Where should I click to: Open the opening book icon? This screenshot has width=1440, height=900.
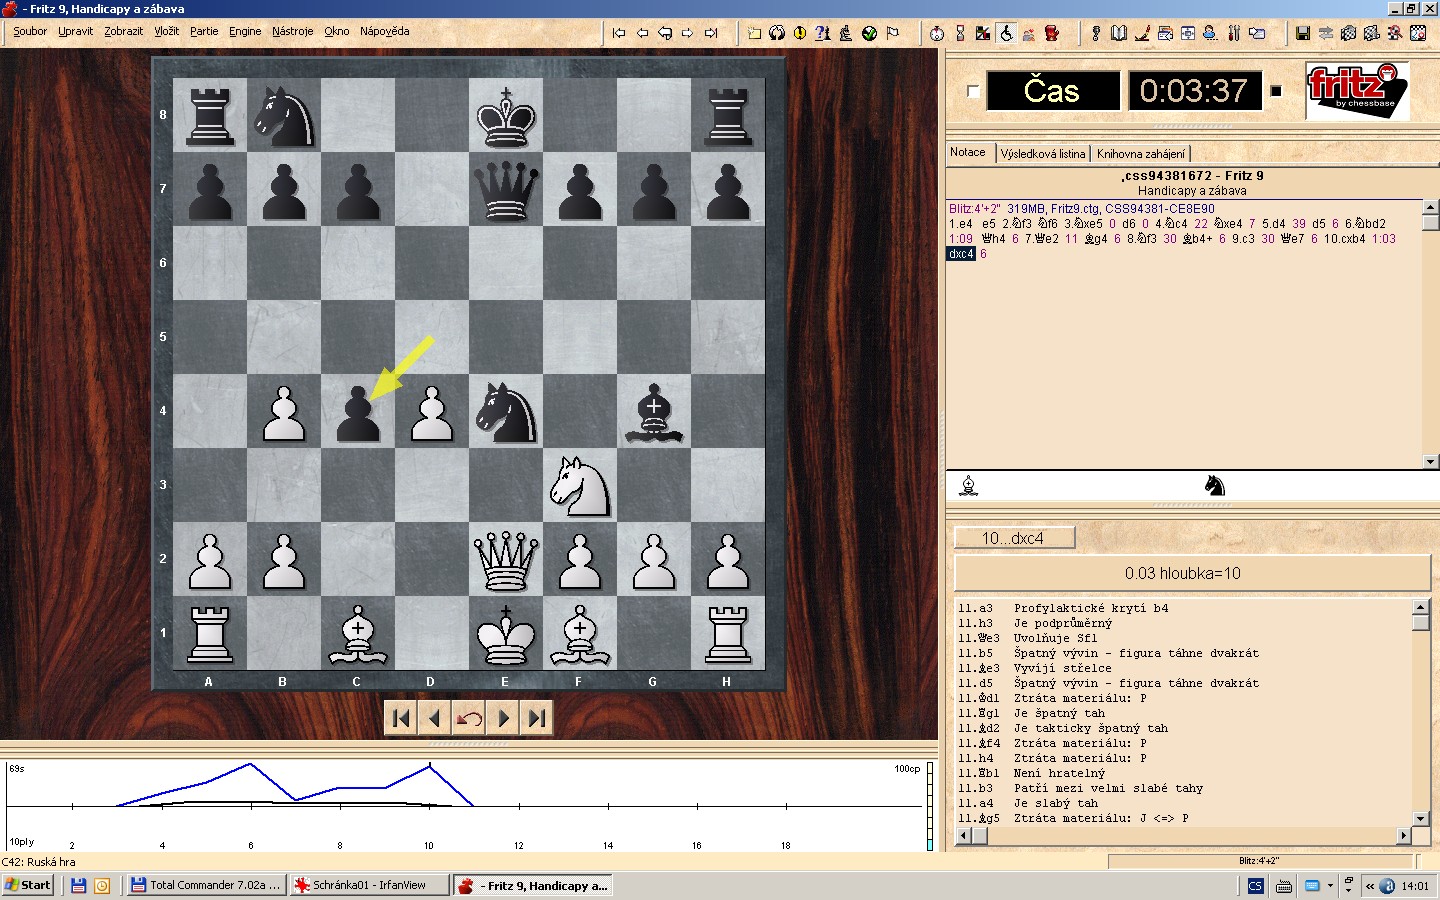click(1119, 33)
